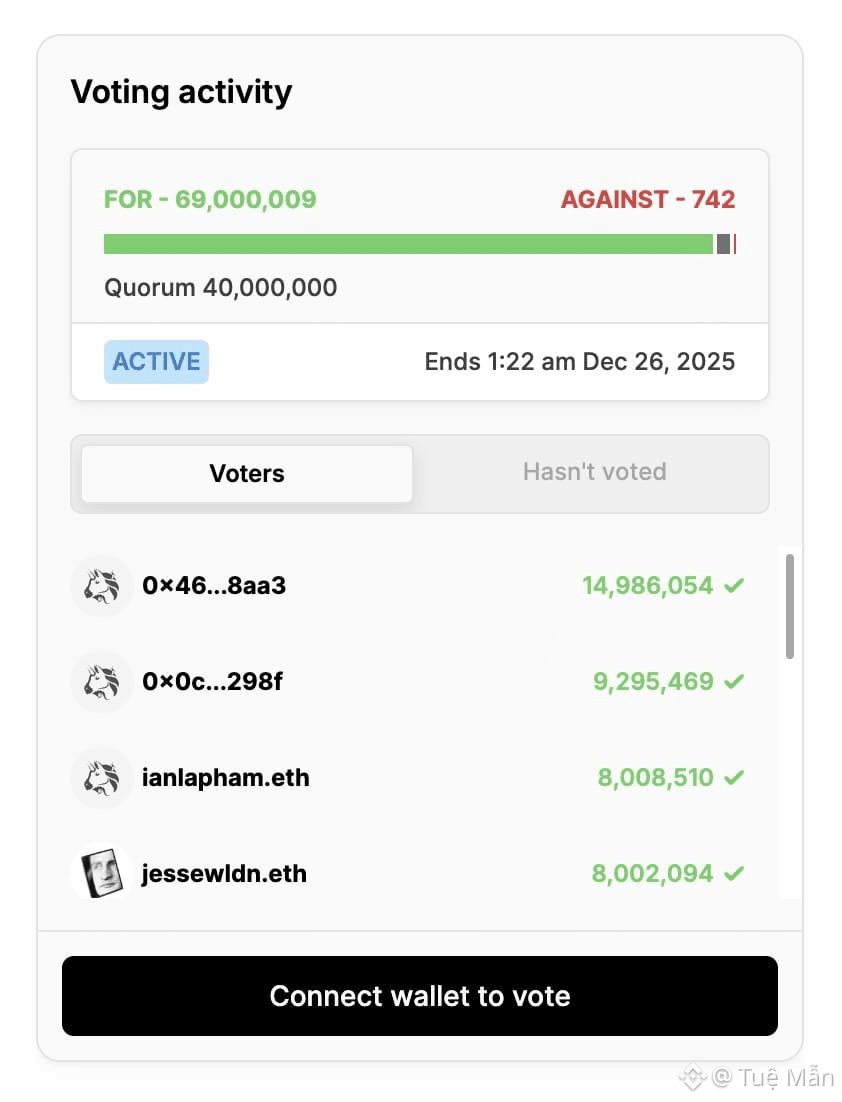
Task: Open ianlapham.eth voter name link
Action: point(225,778)
